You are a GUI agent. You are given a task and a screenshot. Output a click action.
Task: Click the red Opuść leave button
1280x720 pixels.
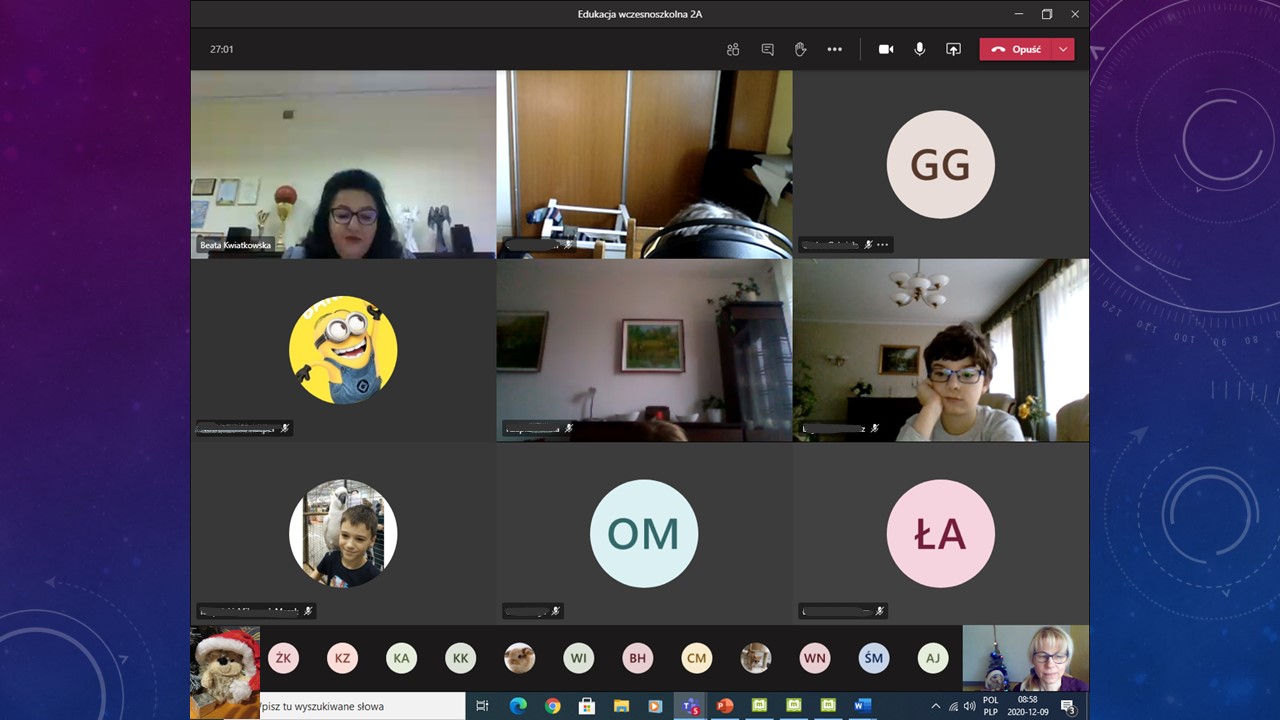[x=1016, y=49]
